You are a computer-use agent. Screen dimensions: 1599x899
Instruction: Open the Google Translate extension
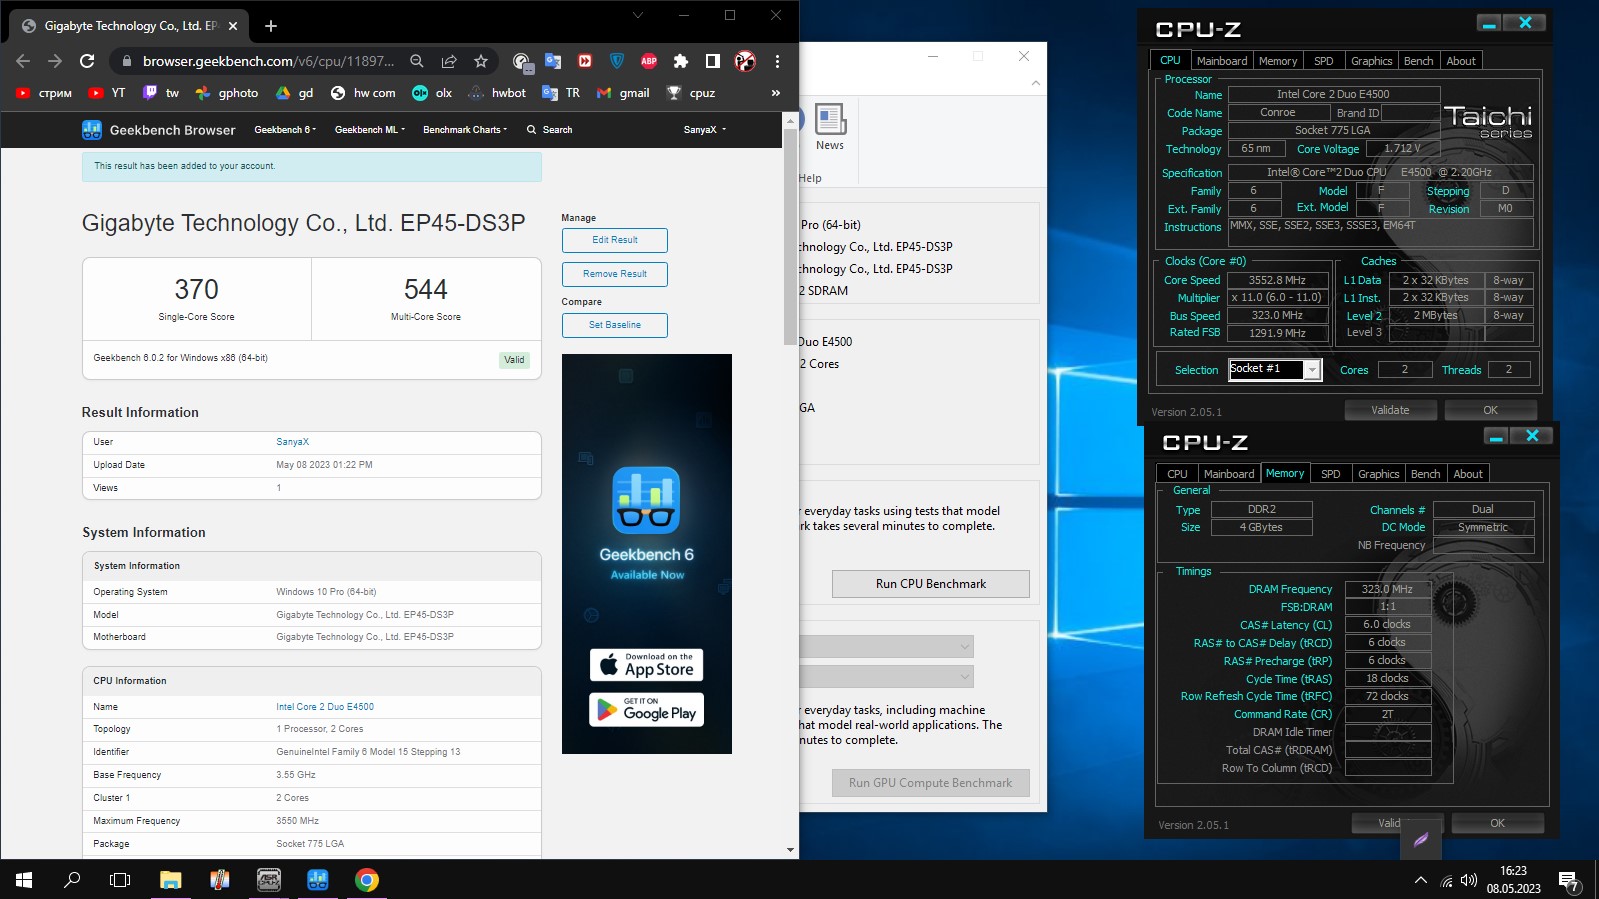coord(553,61)
